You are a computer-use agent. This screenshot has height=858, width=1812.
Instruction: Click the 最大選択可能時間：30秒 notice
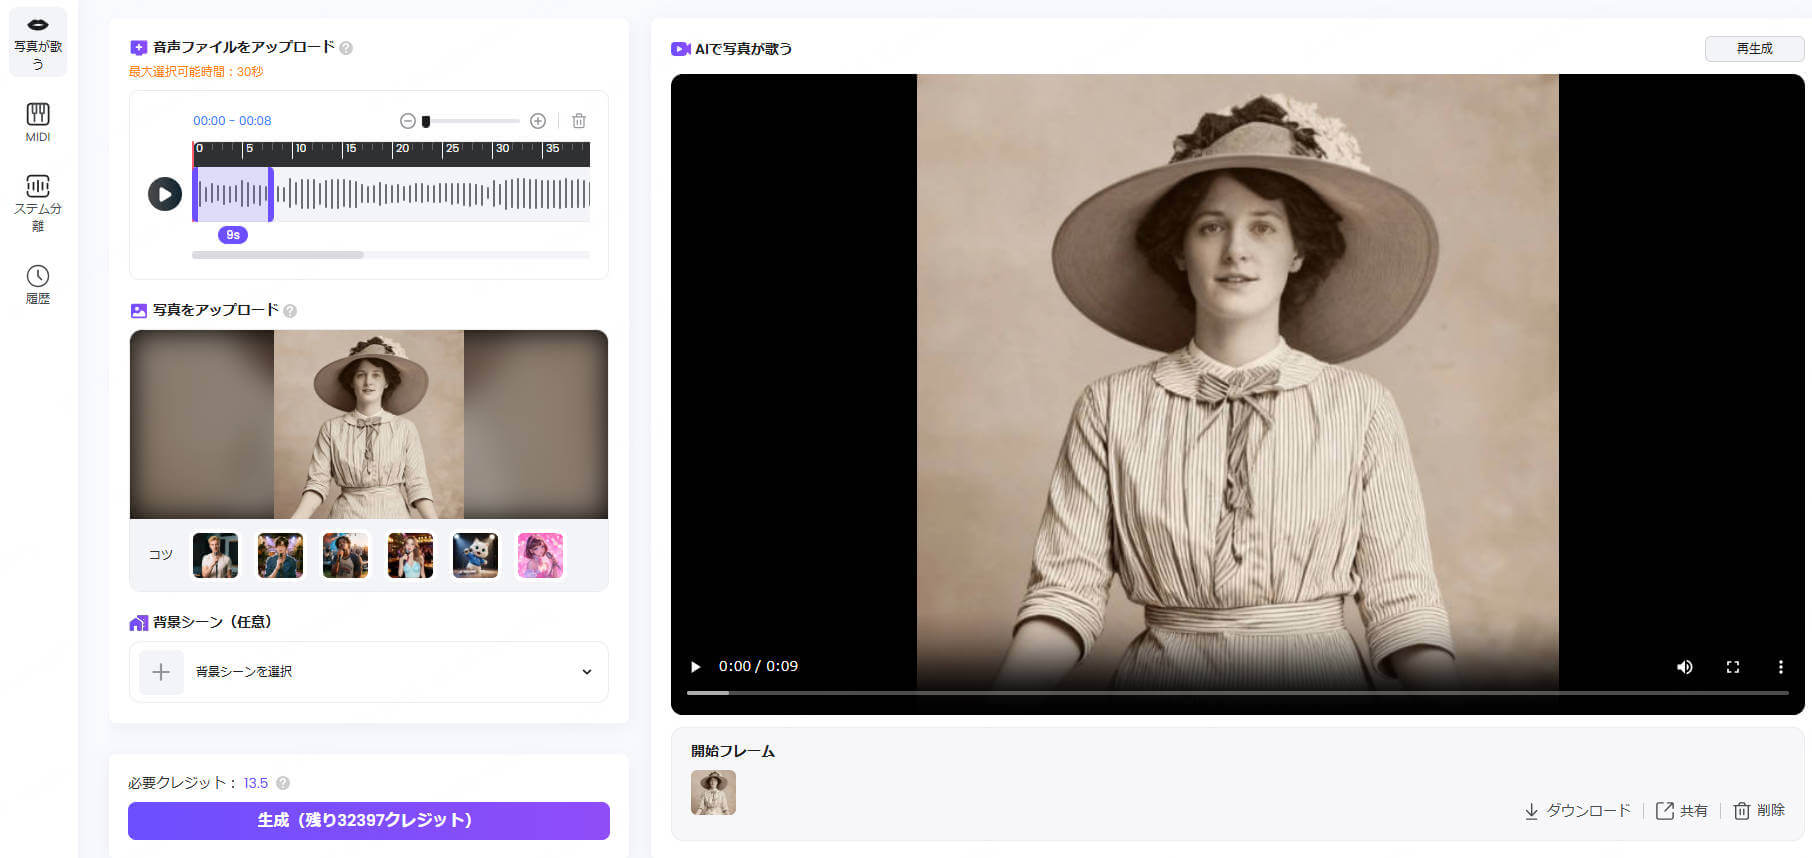[x=196, y=72]
